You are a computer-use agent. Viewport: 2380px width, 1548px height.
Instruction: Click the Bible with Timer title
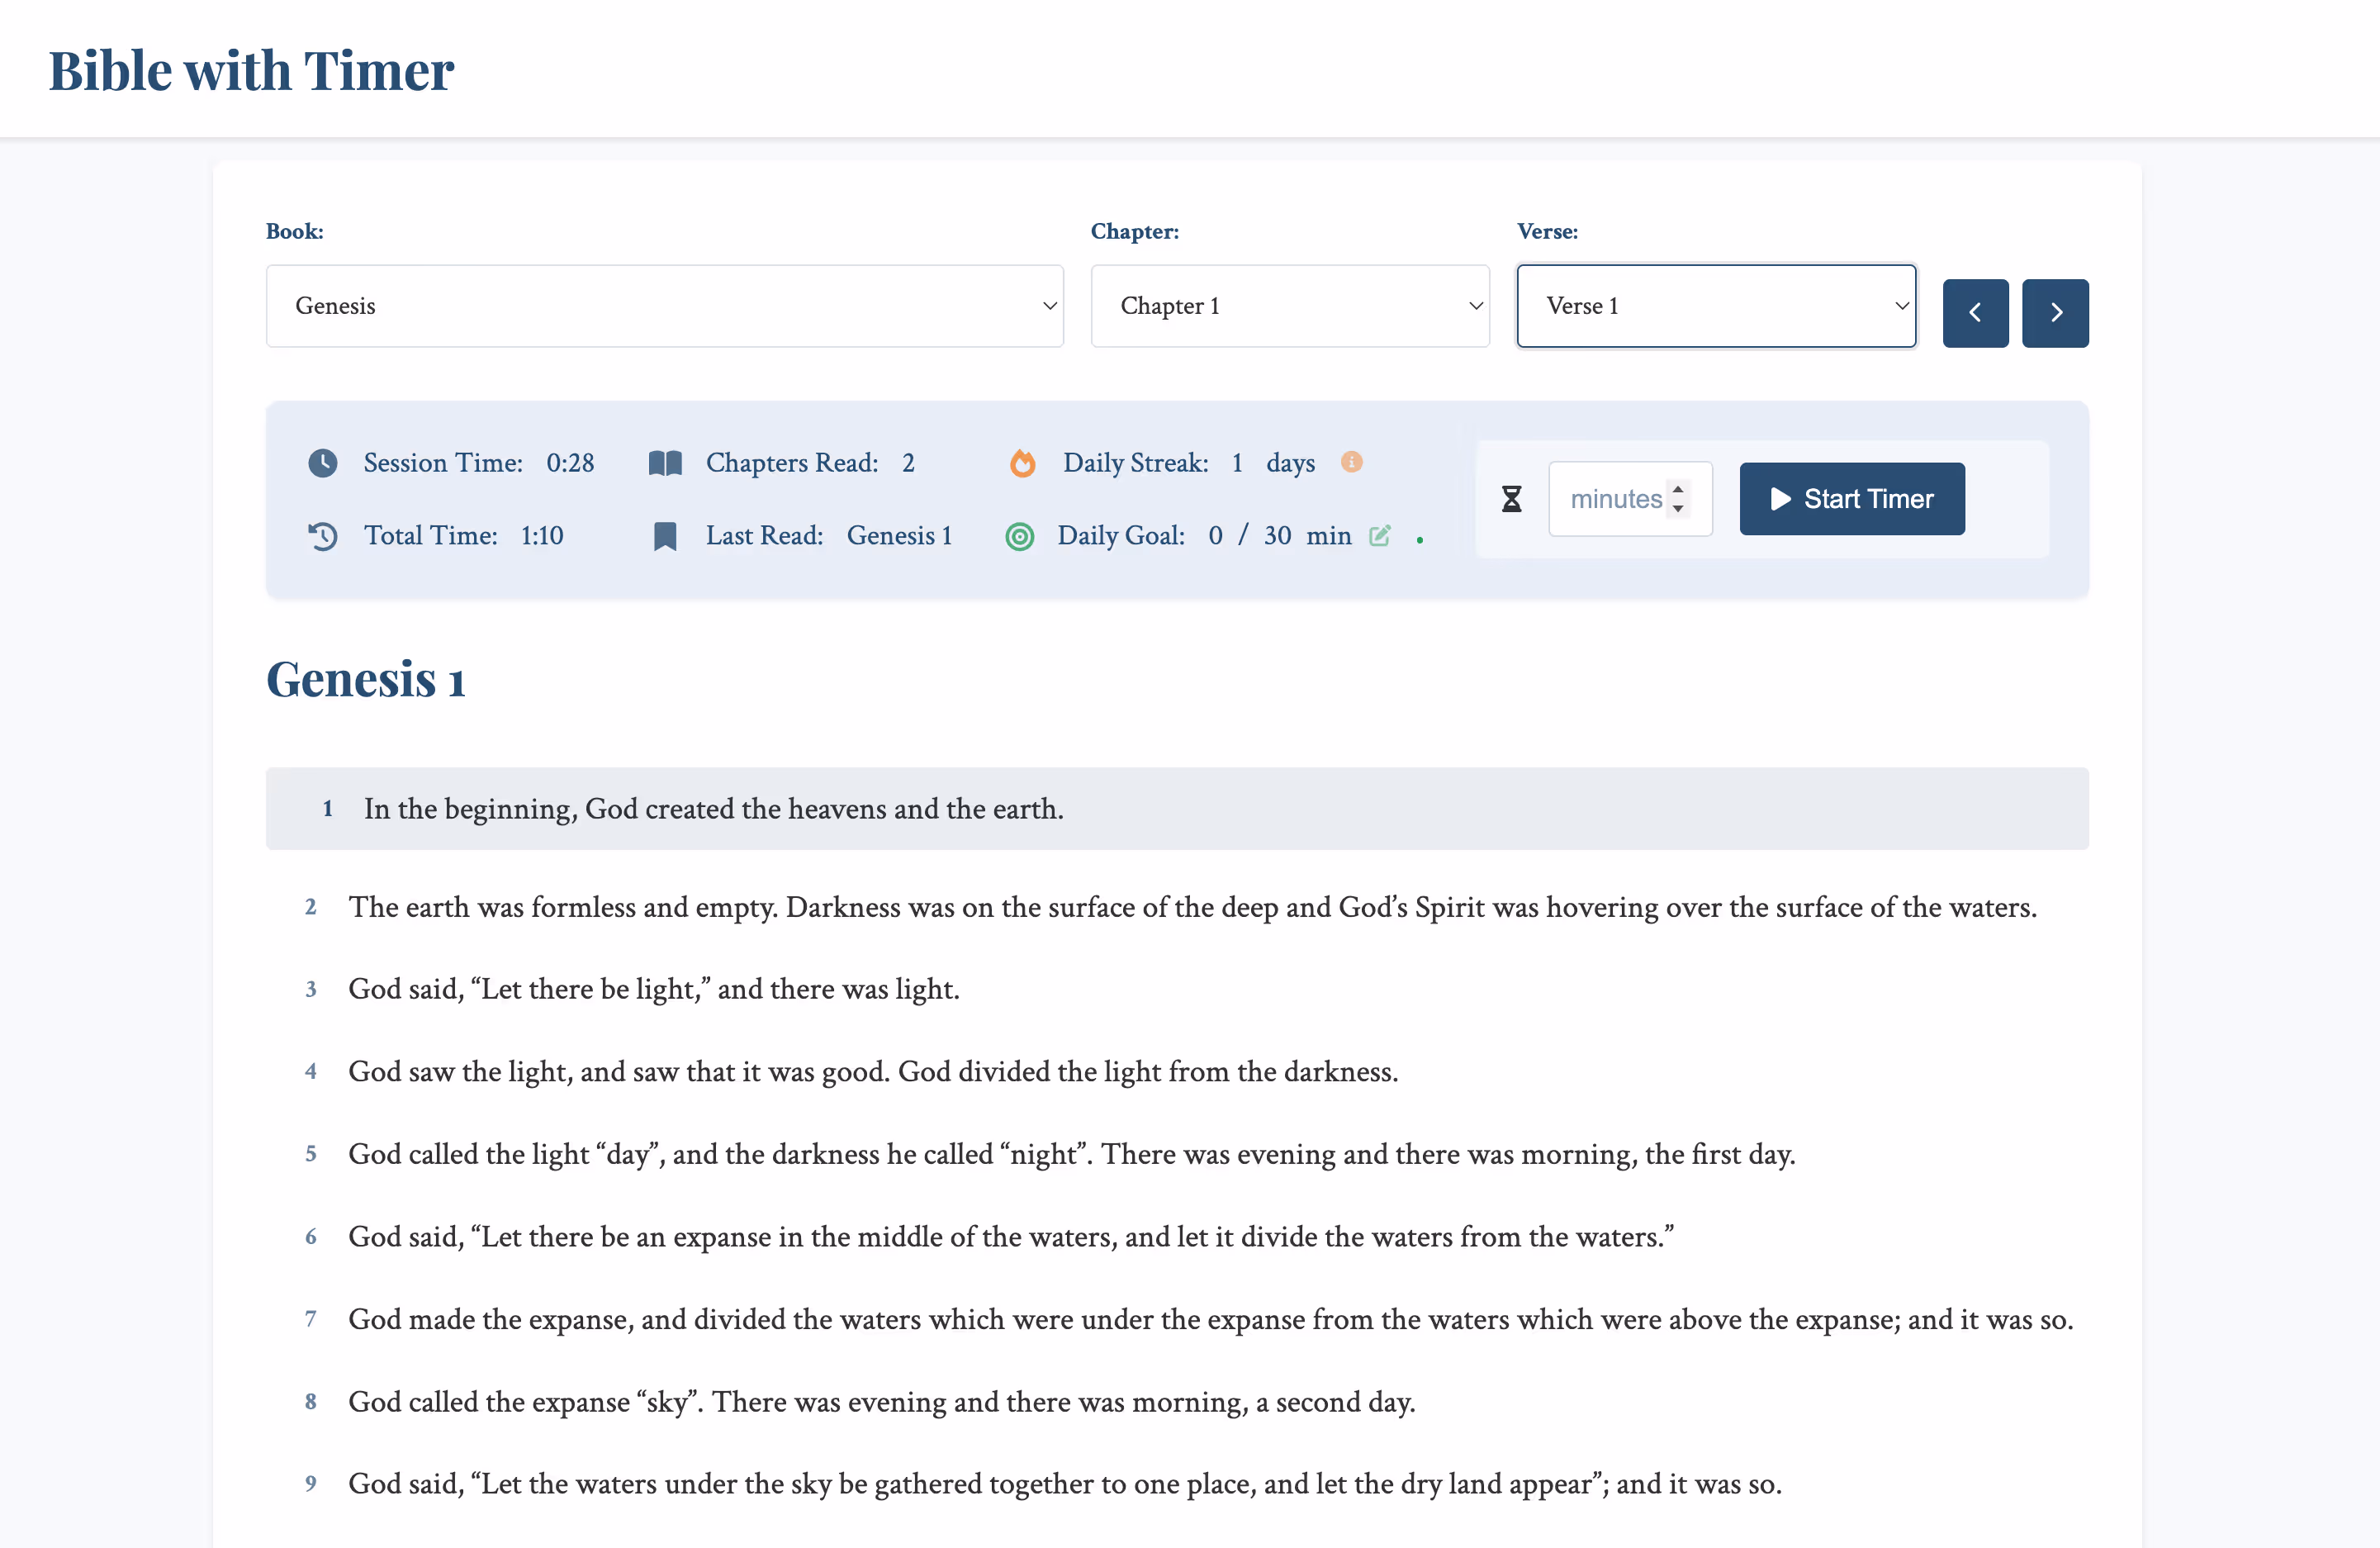[251, 70]
